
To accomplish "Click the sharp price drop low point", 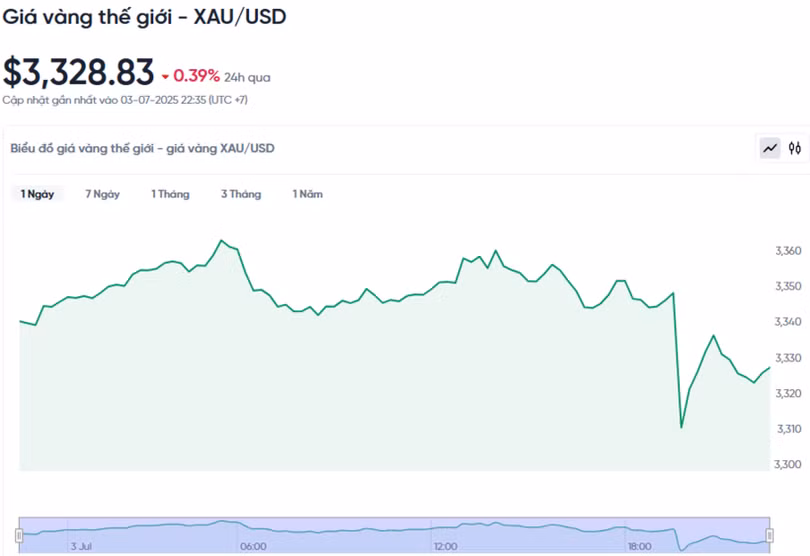I will click(681, 427).
